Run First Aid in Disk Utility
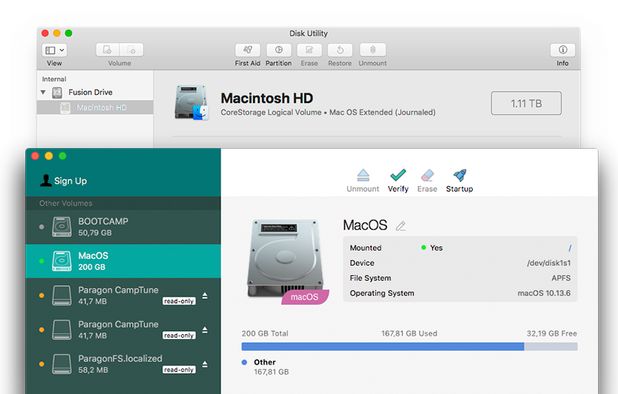The height and width of the screenshot is (394, 618). click(x=248, y=50)
